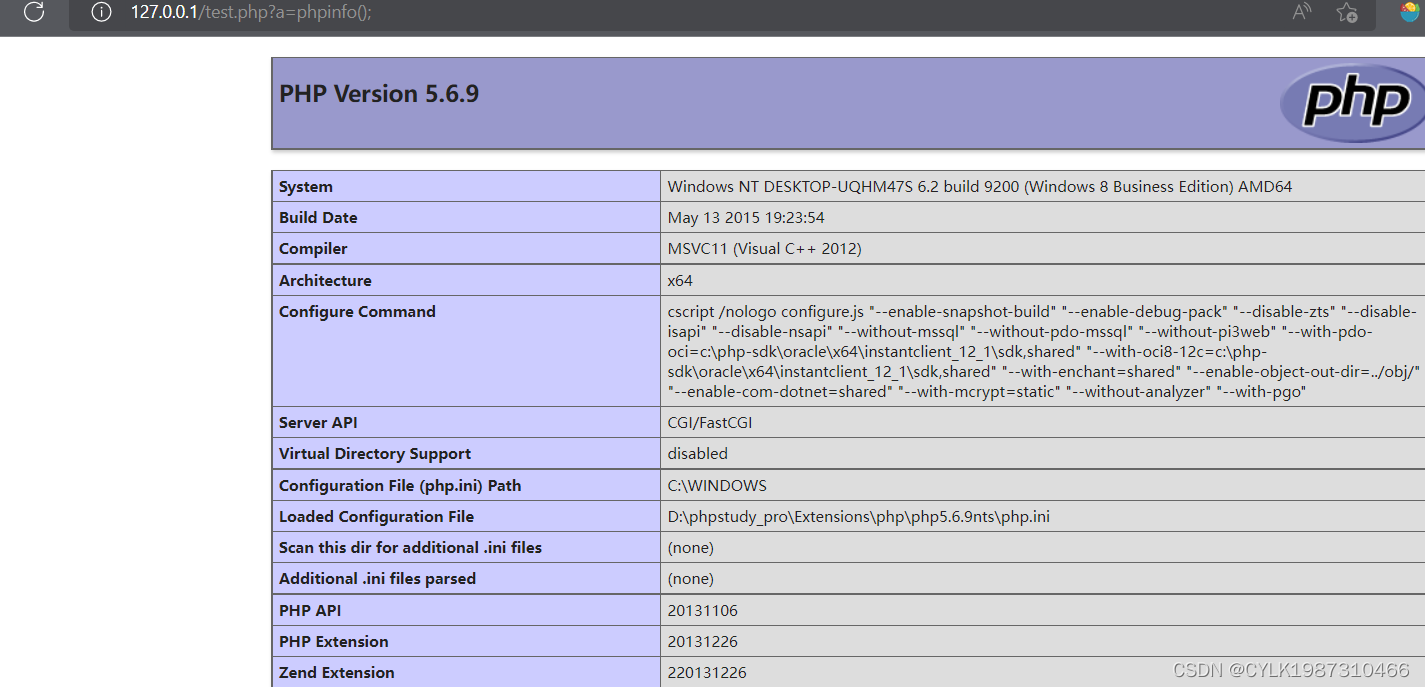Click '(none)' next to Scan this dir
This screenshot has width=1425, height=687.
(x=690, y=548)
